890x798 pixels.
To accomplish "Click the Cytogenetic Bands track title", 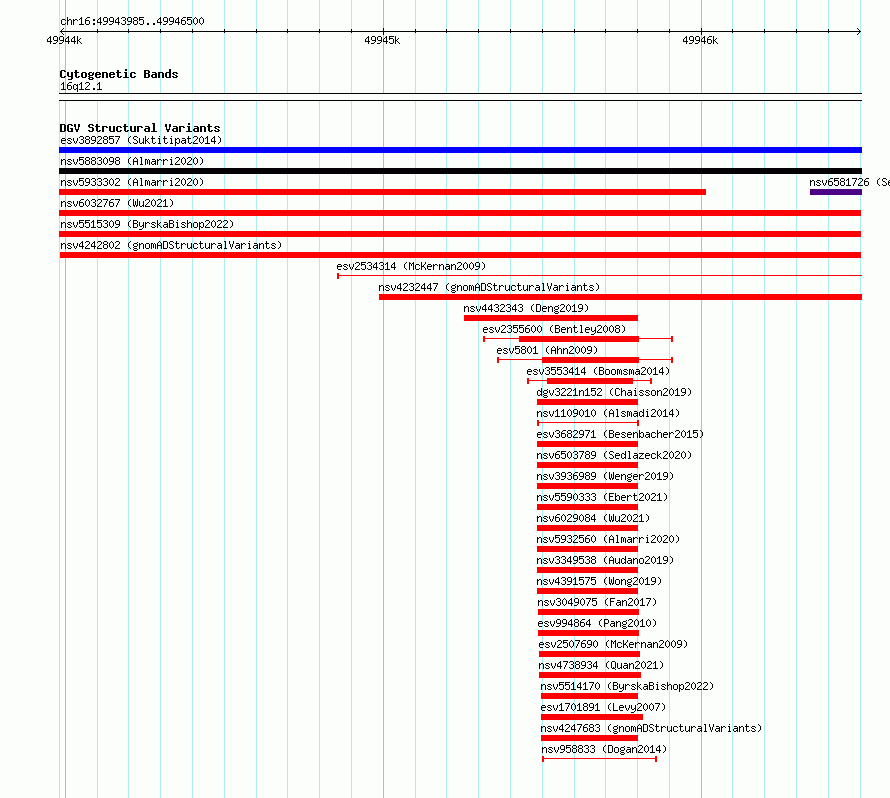I will [119, 74].
